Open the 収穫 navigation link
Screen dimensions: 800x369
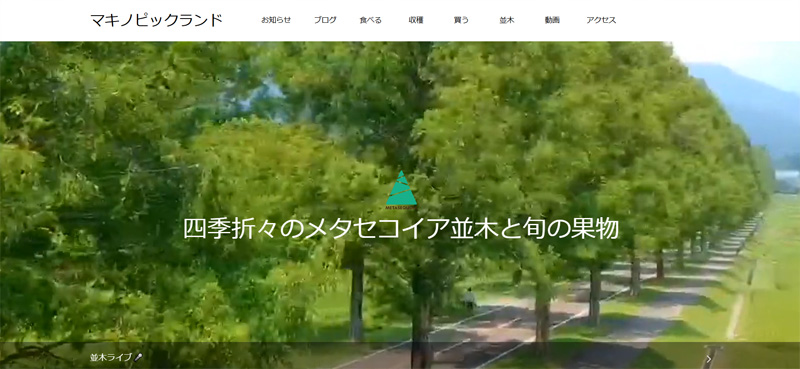[416, 20]
